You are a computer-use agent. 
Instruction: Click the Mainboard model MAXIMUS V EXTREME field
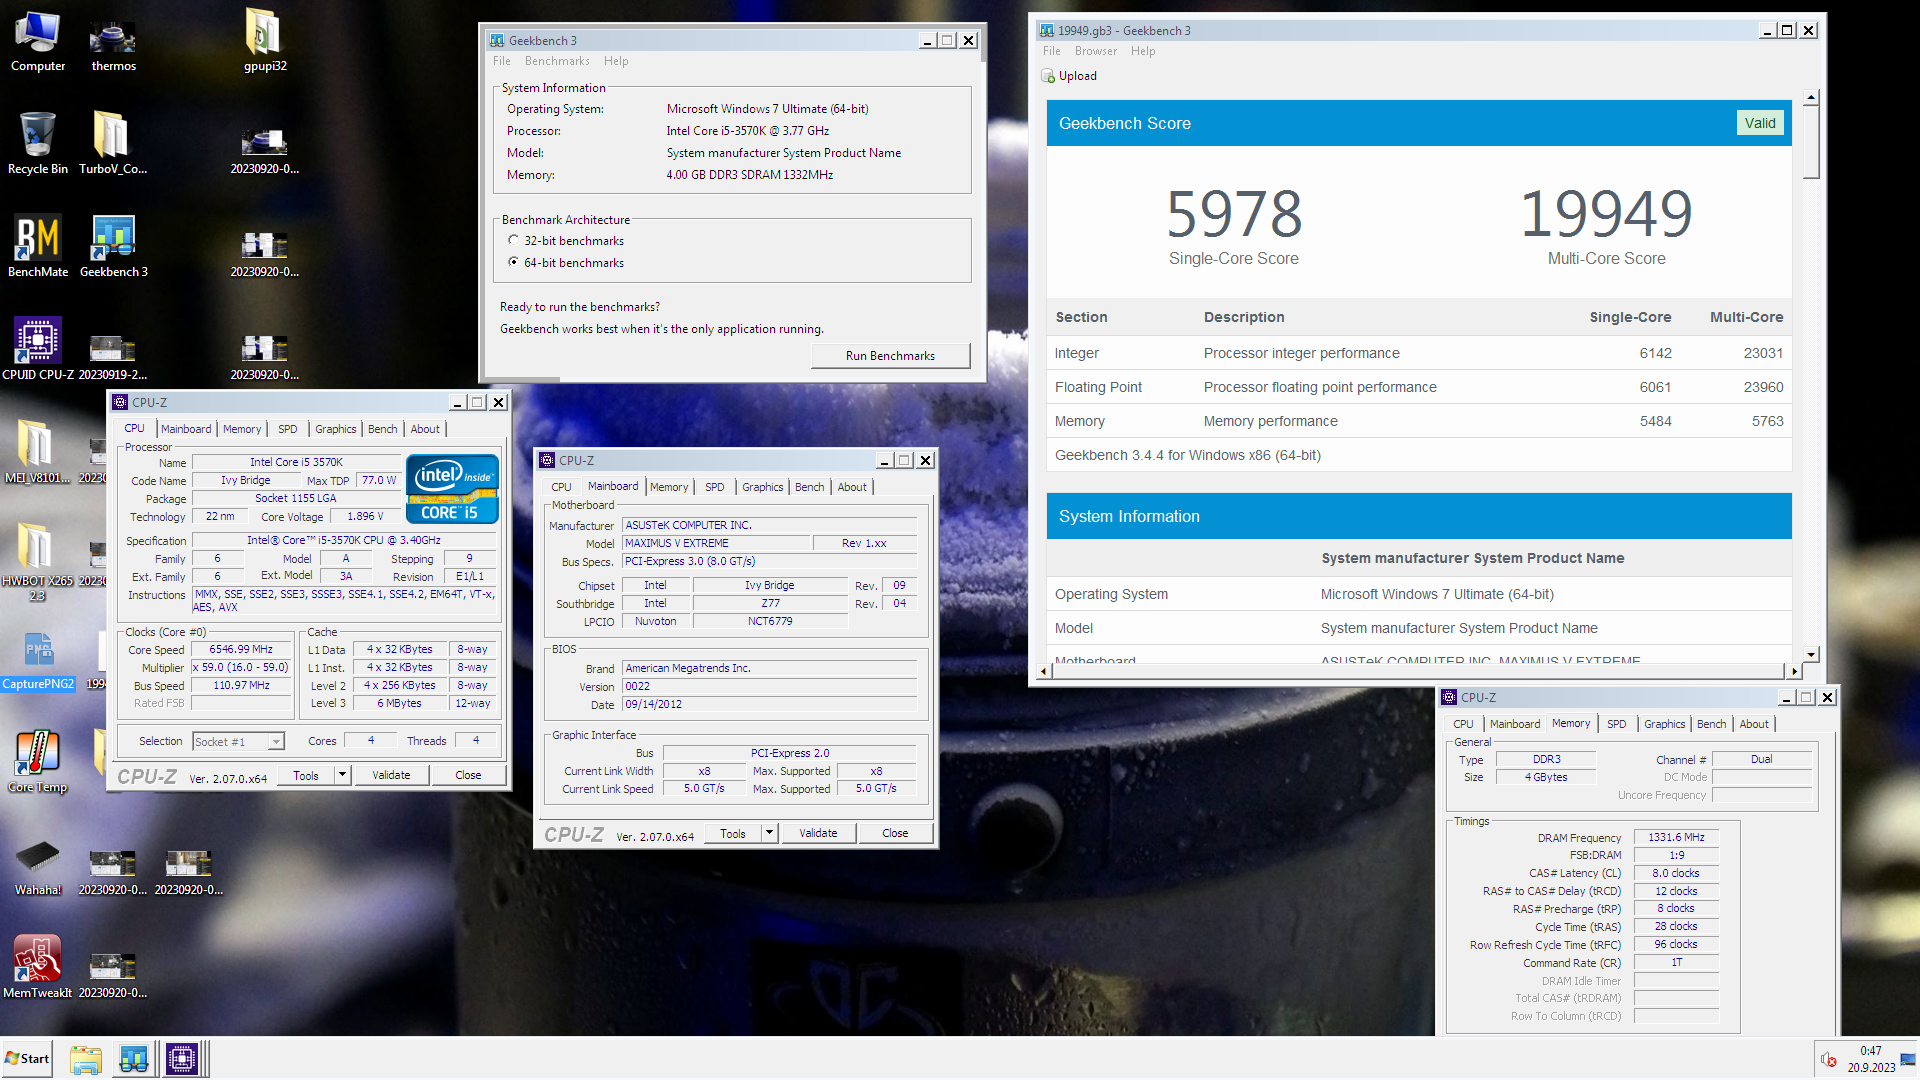[x=717, y=543]
